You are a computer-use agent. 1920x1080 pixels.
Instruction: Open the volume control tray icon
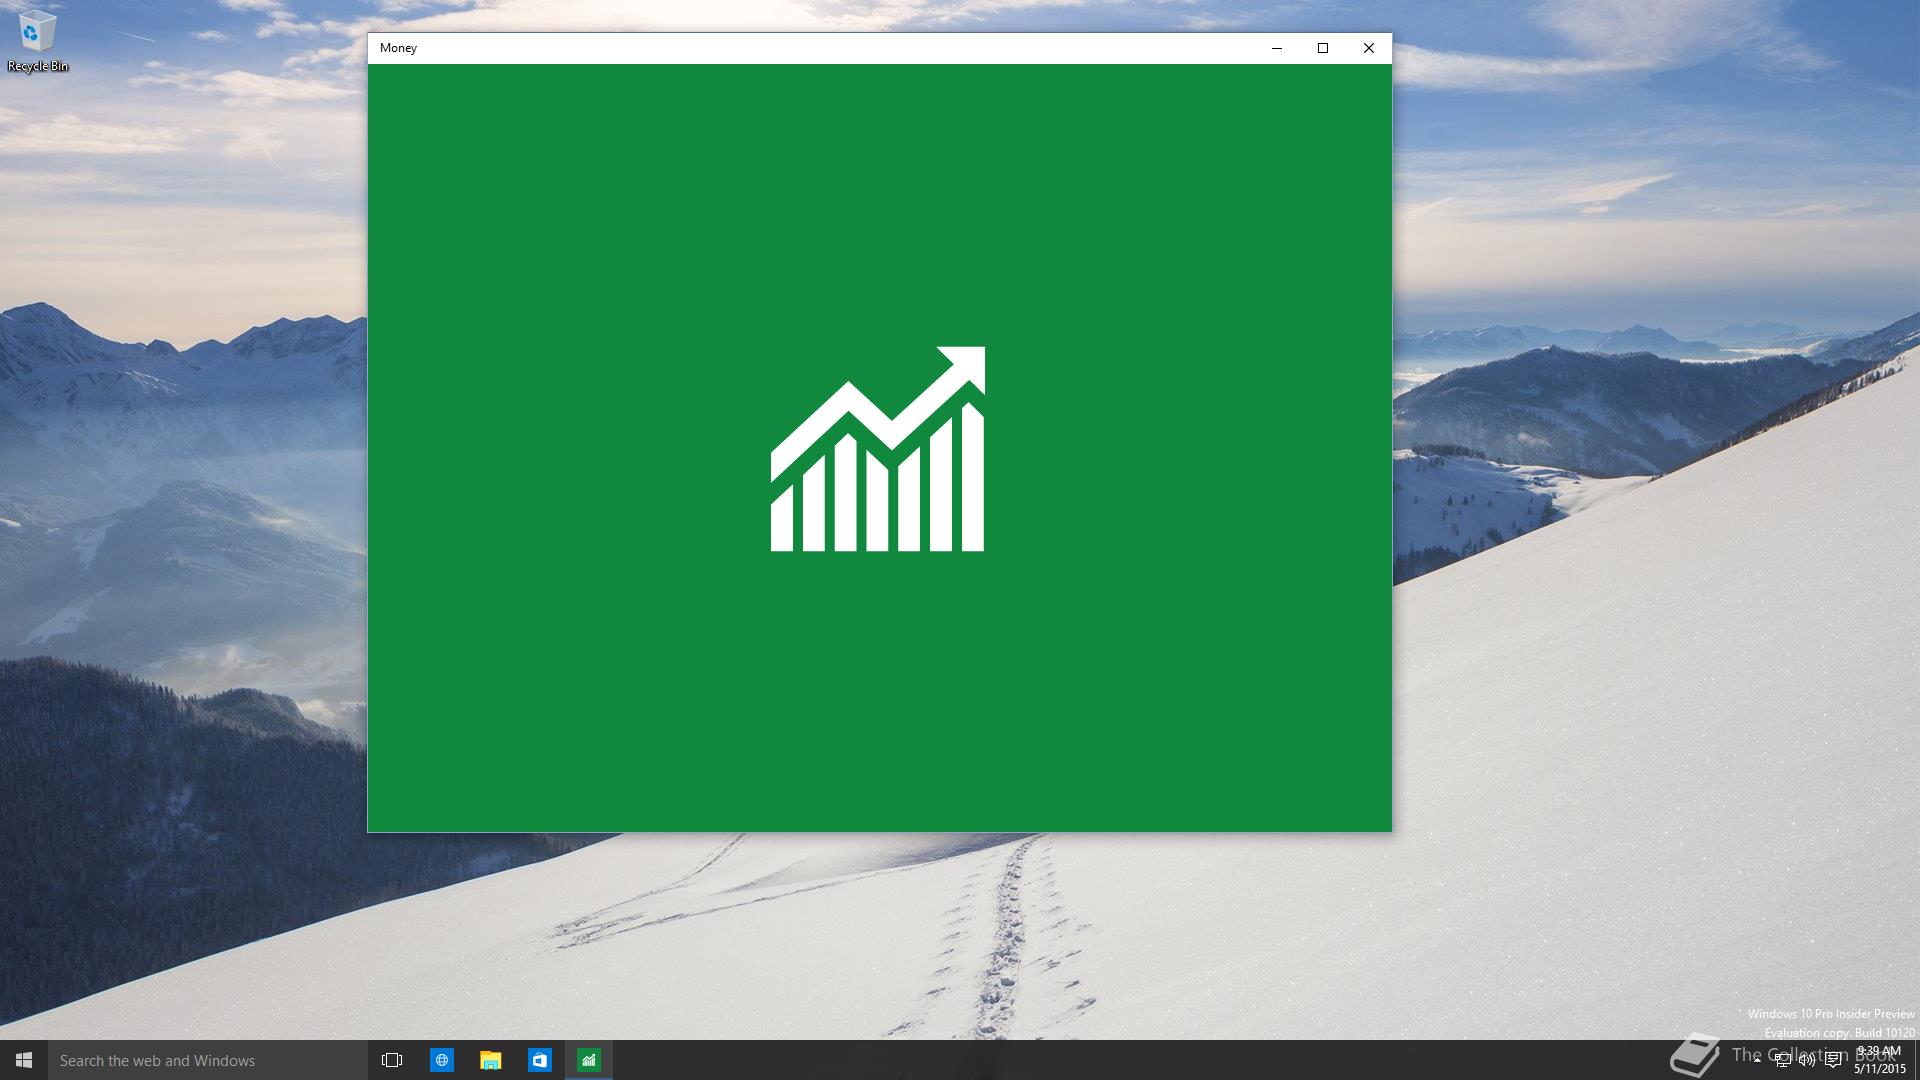[1807, 1061]
